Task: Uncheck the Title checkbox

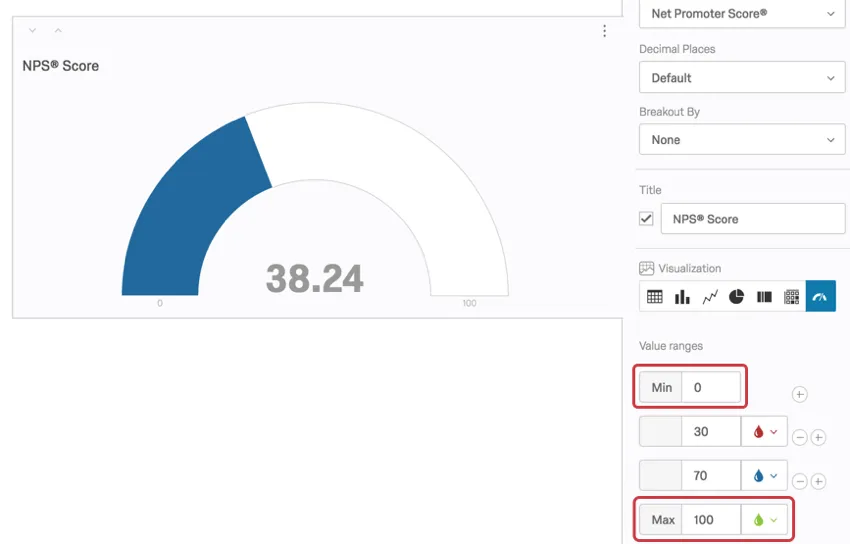Action: point(646,219)
